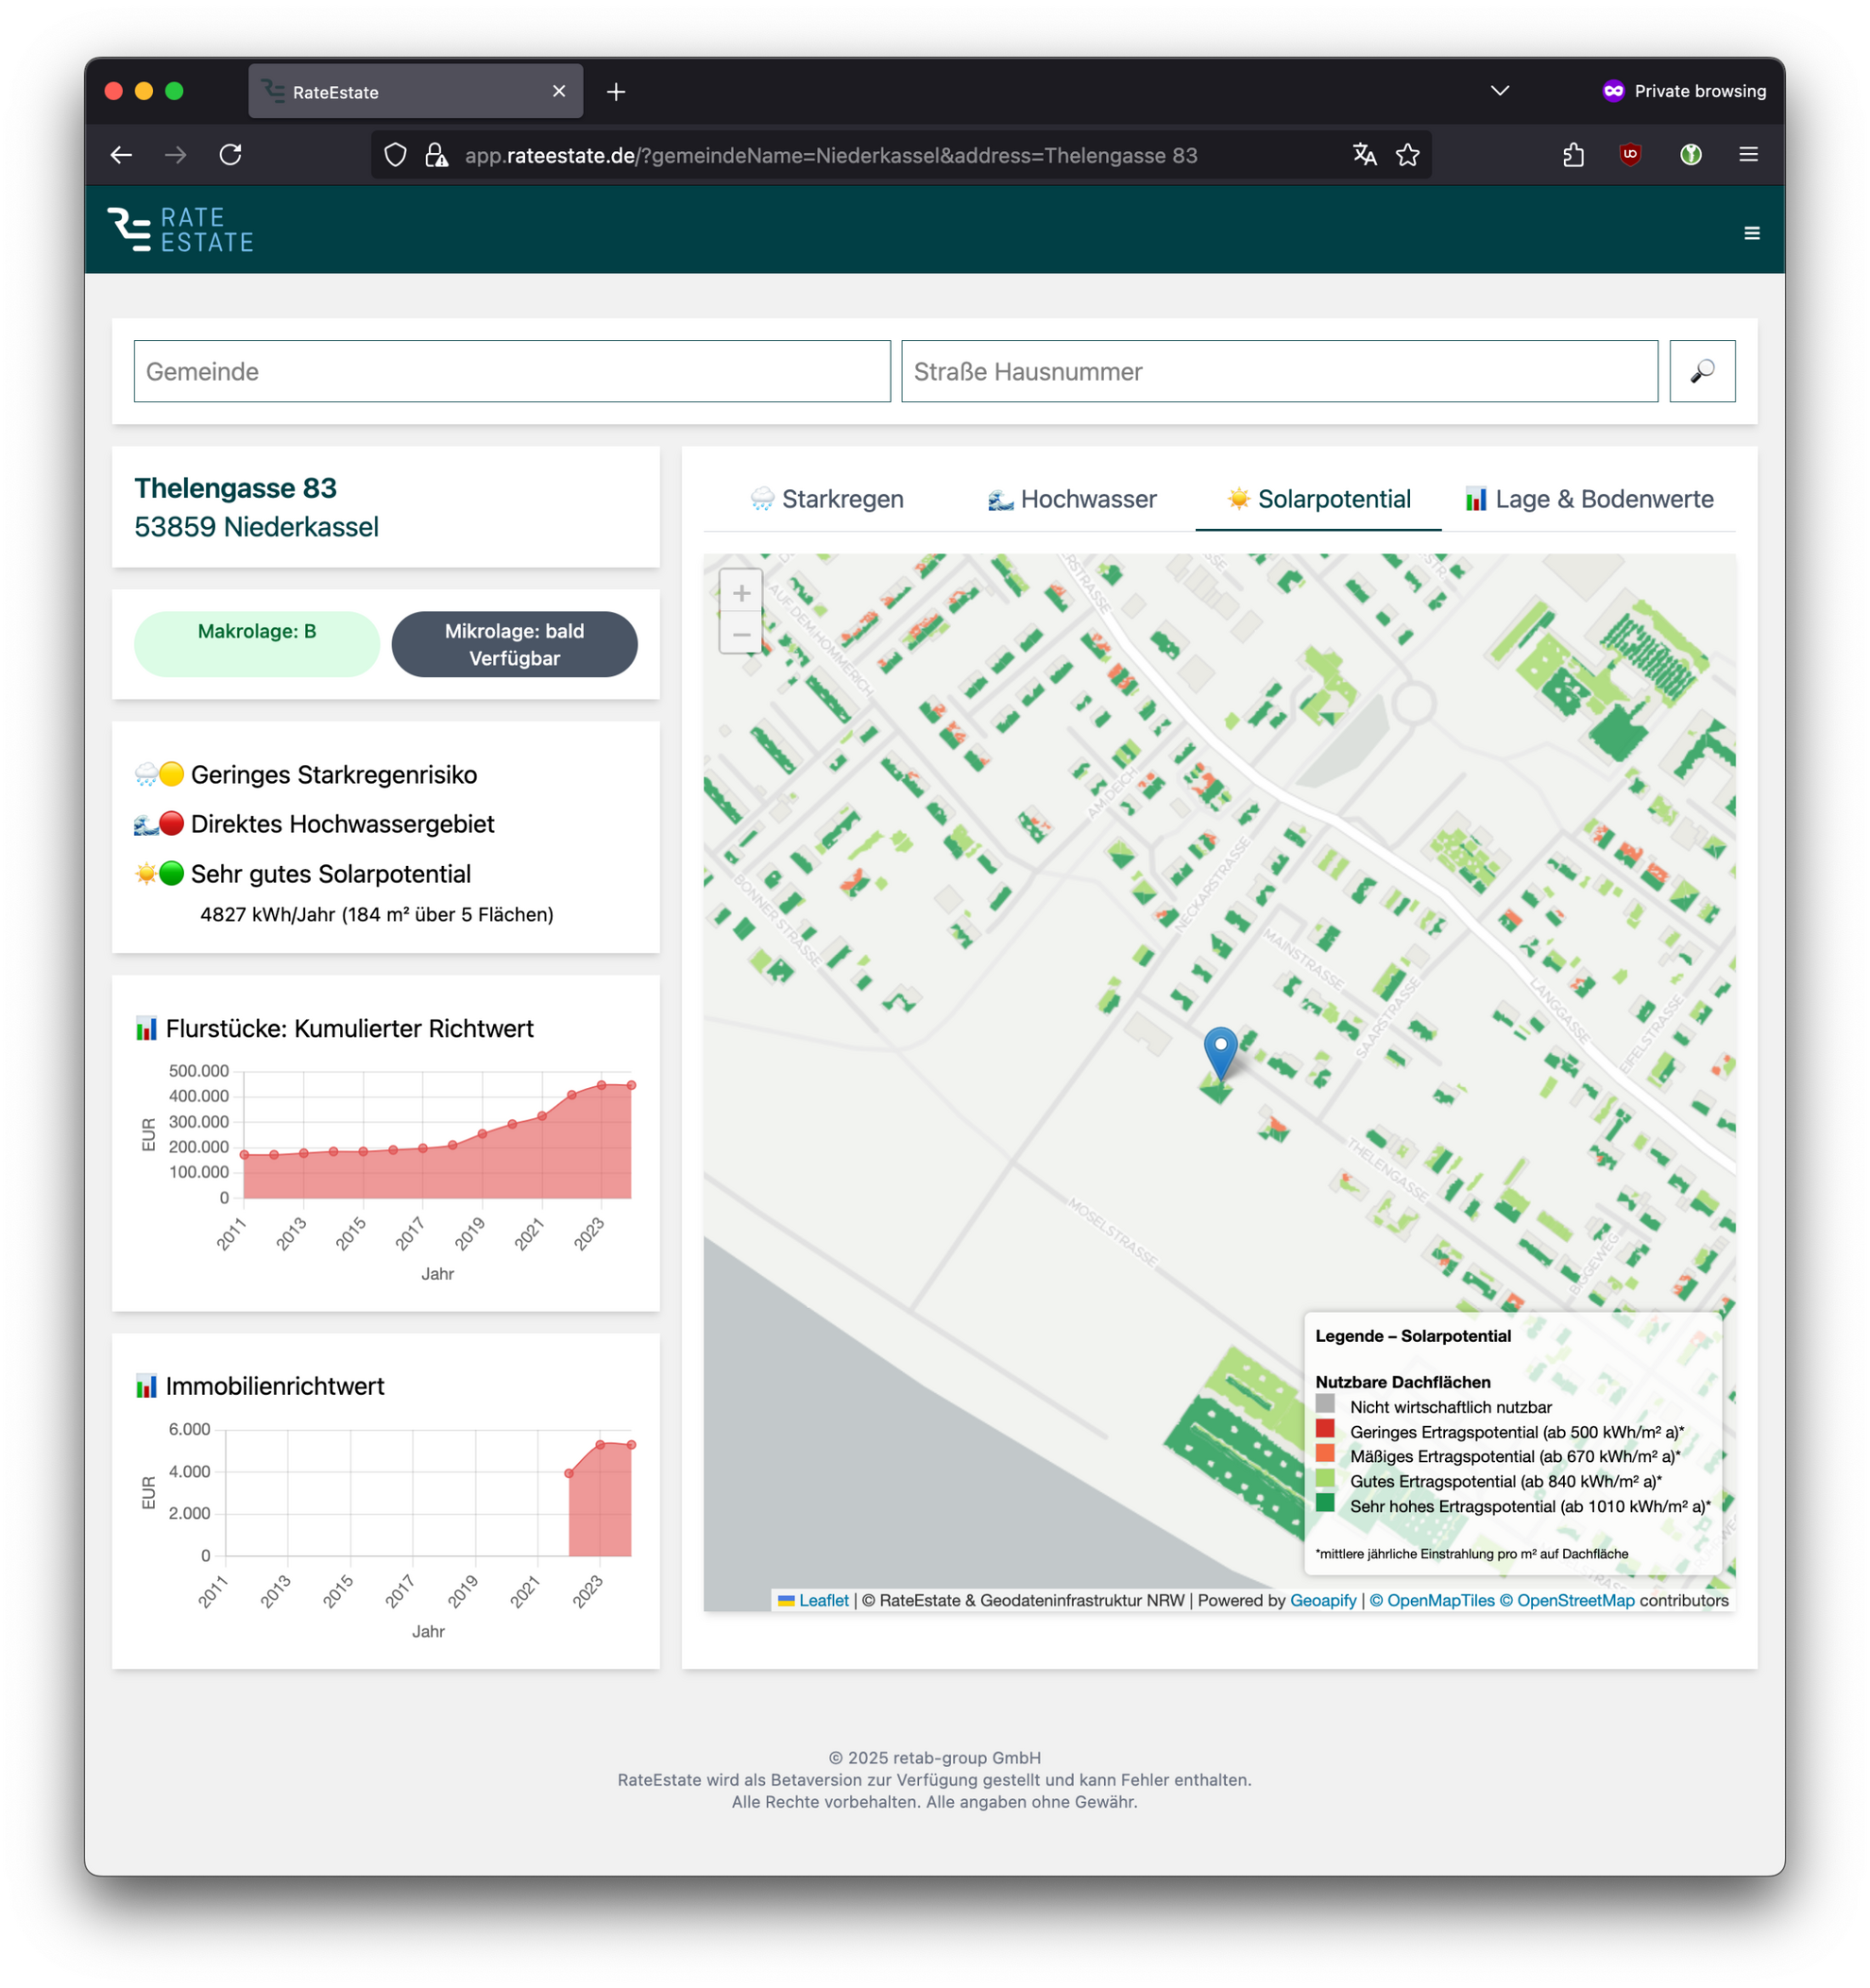
Task: Click the map zoom in button
Action: (741, 593)
